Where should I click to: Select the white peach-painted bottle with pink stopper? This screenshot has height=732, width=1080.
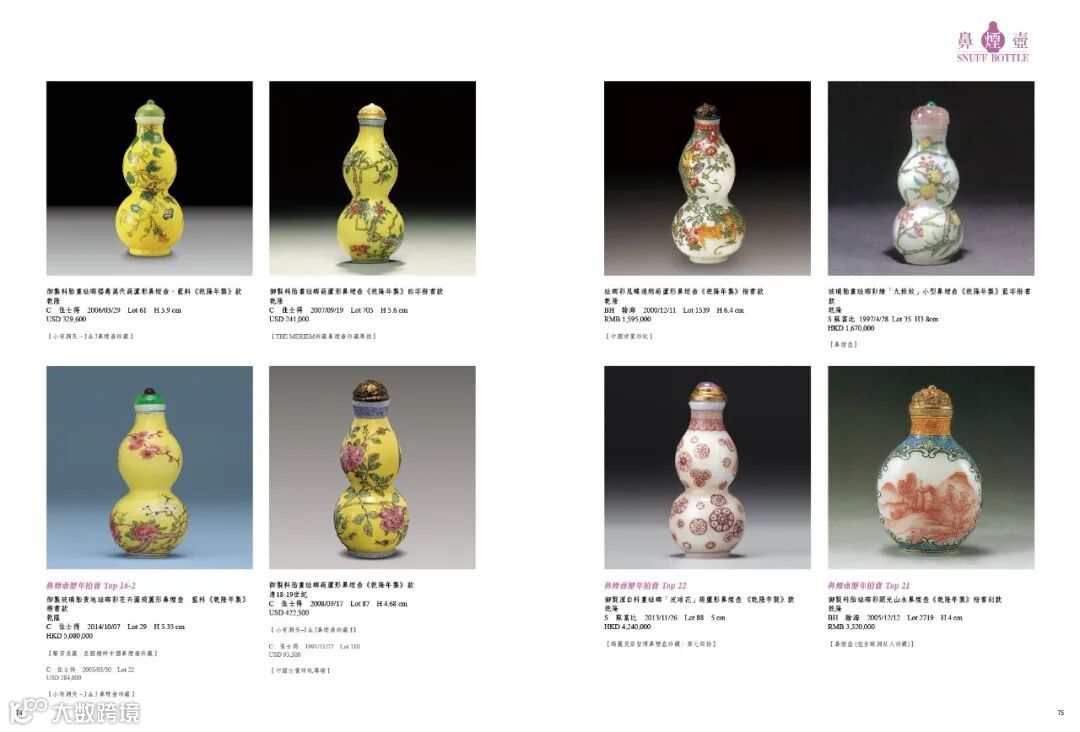(931, 178)
